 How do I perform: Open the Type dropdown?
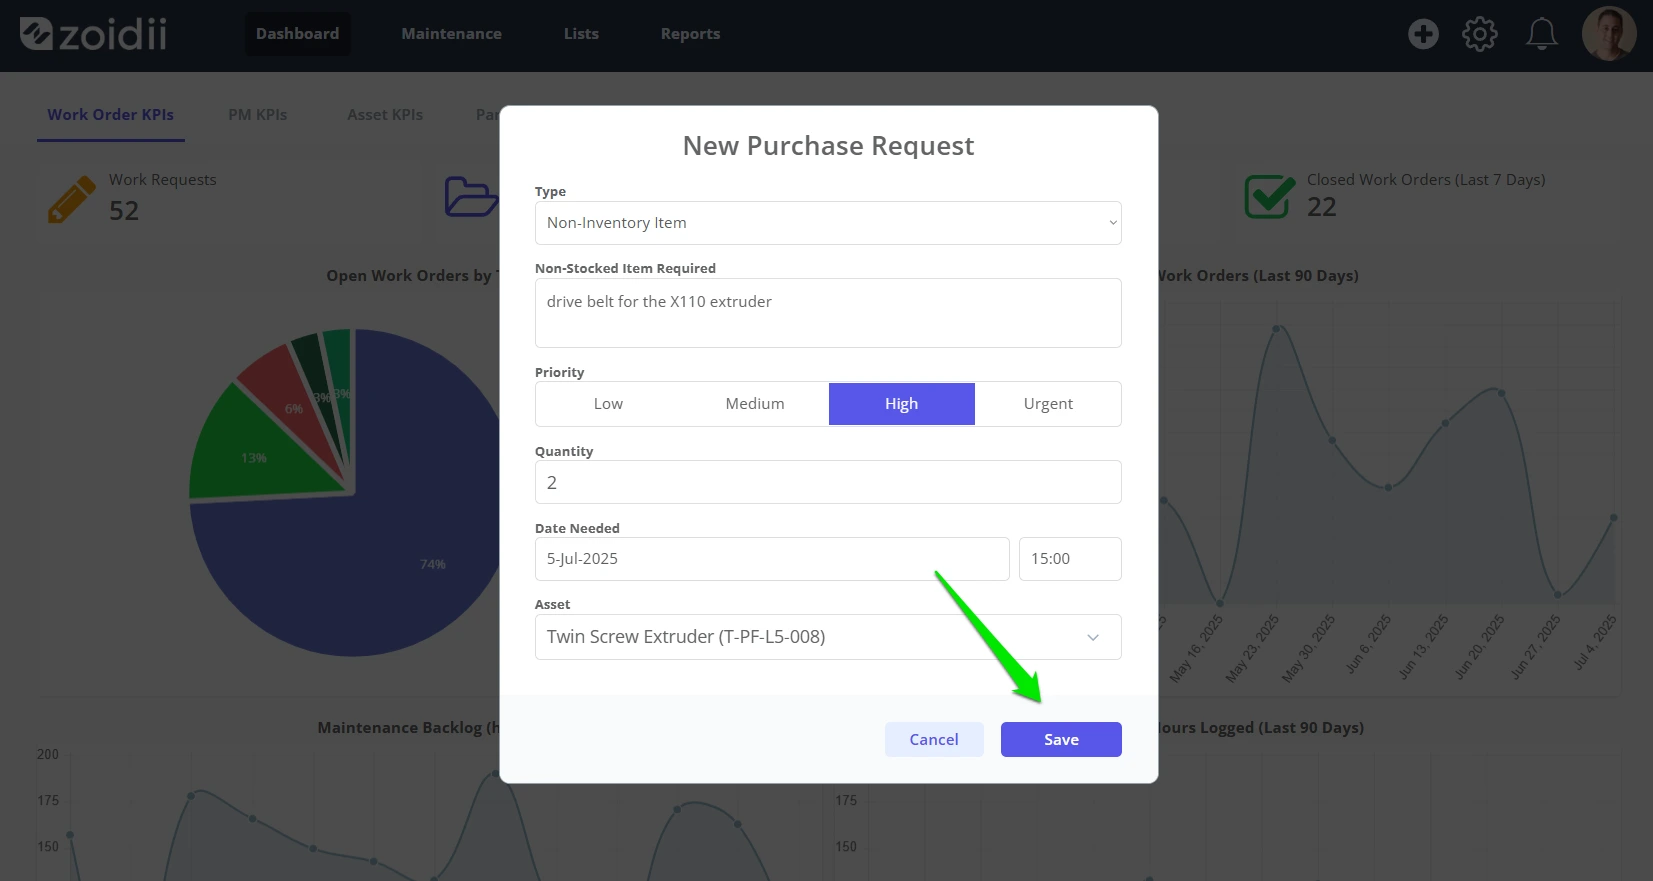point(828,223)
